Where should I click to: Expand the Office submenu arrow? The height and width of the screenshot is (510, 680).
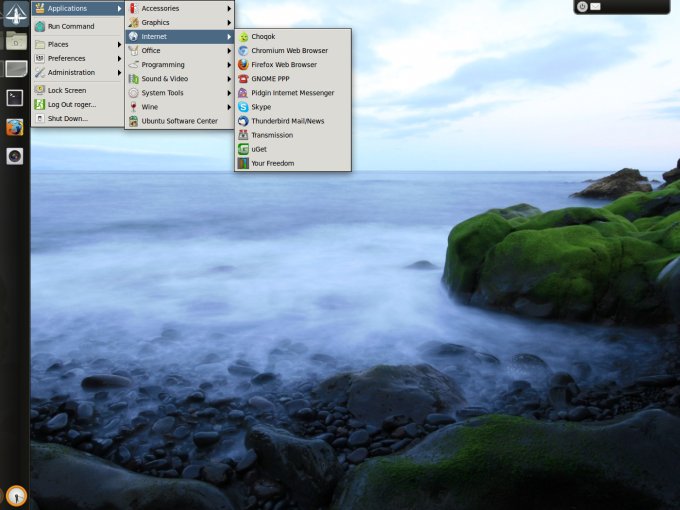tap(229, 51)
